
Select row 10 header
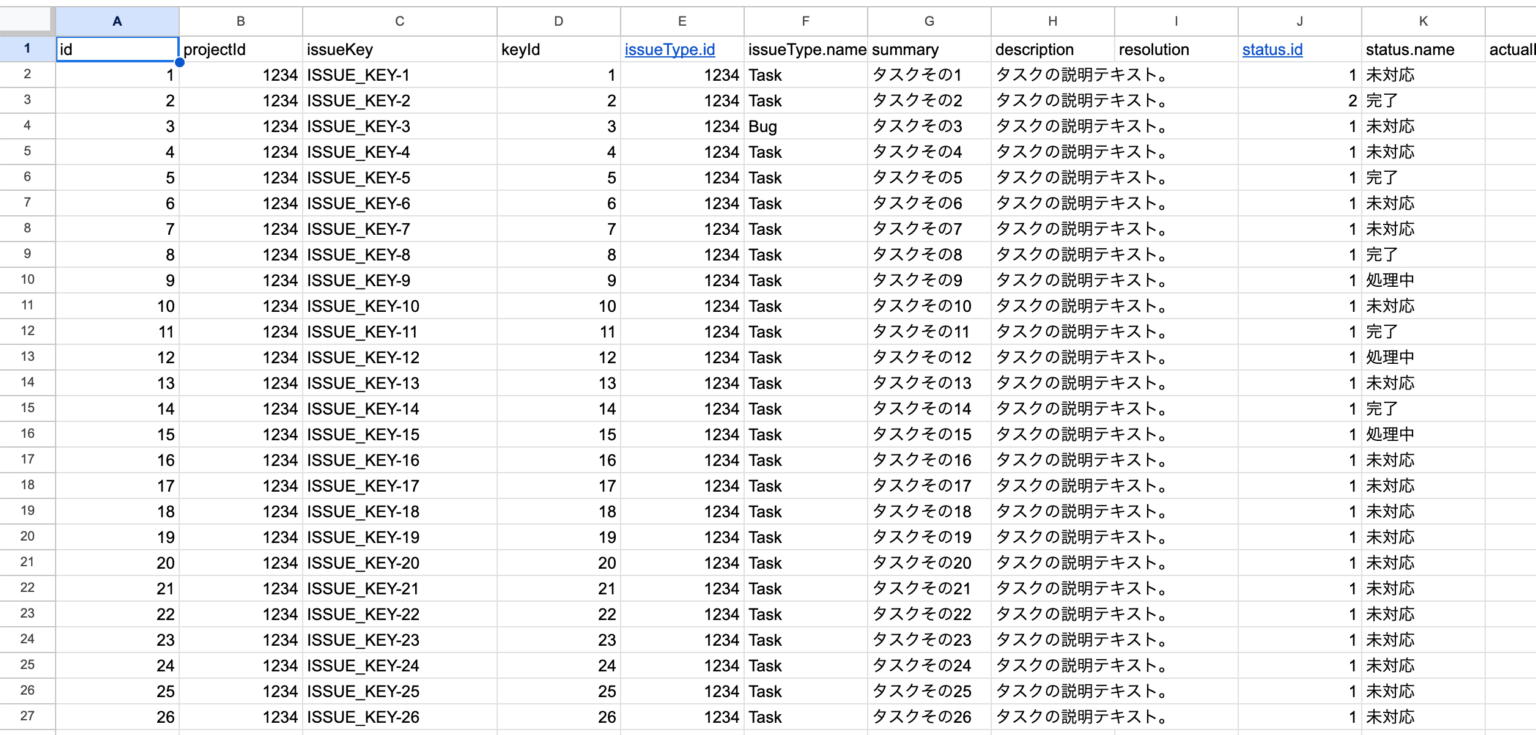click(27, 280)
